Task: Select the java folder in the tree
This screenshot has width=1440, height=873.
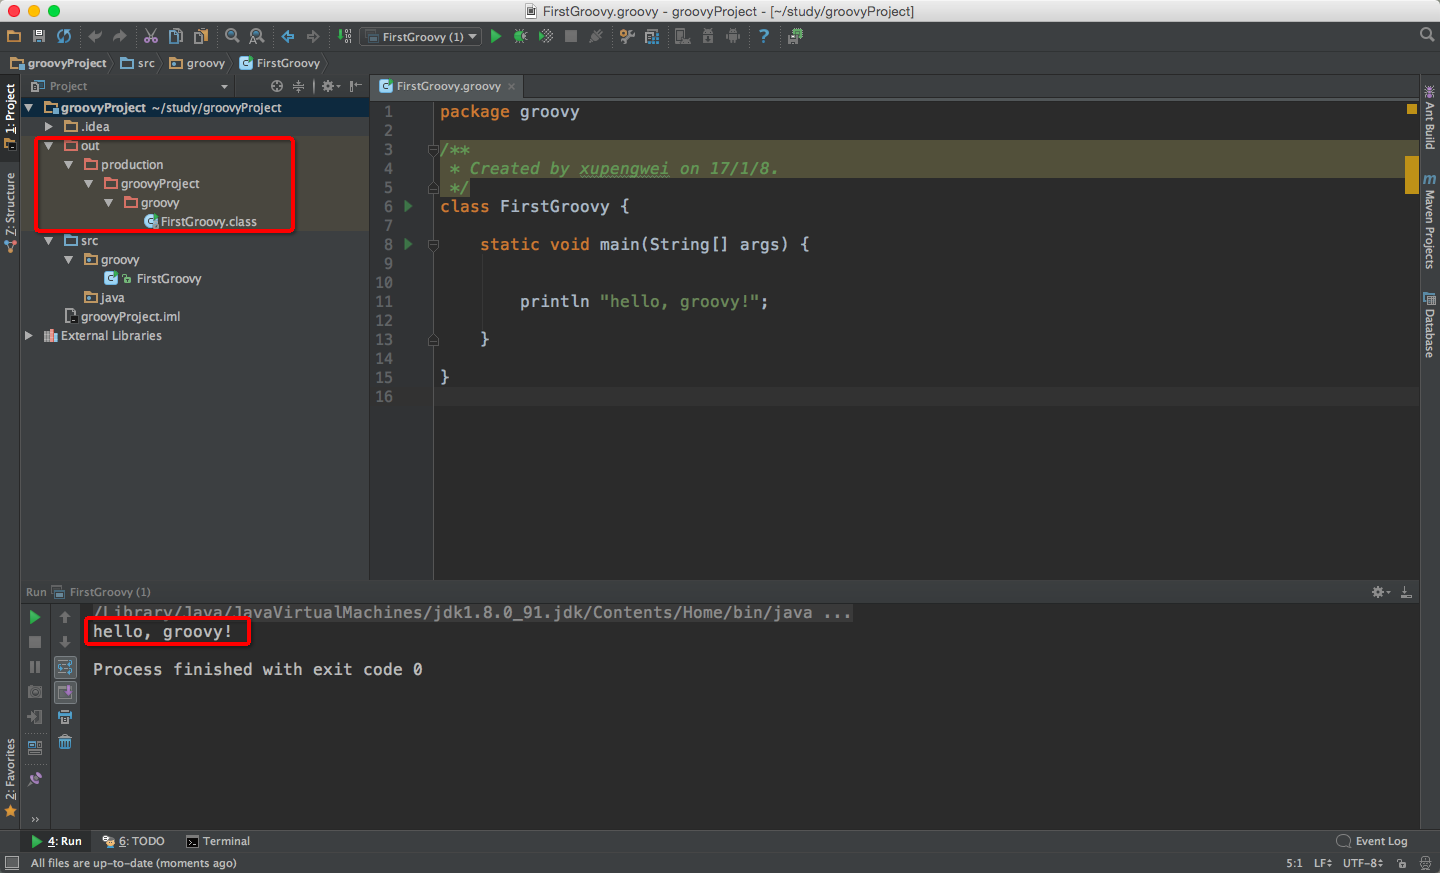Action: [x=104, y=298]
